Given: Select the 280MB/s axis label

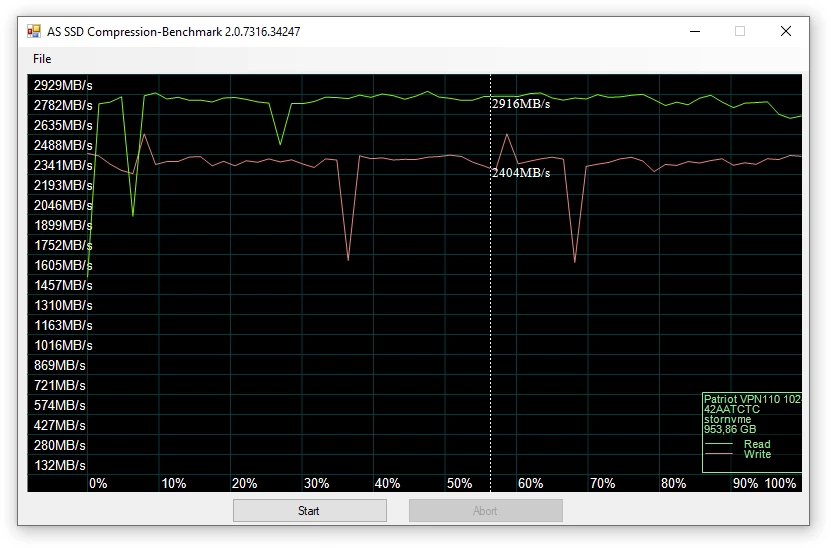Looking at the screenshot, I should [59, 445].
